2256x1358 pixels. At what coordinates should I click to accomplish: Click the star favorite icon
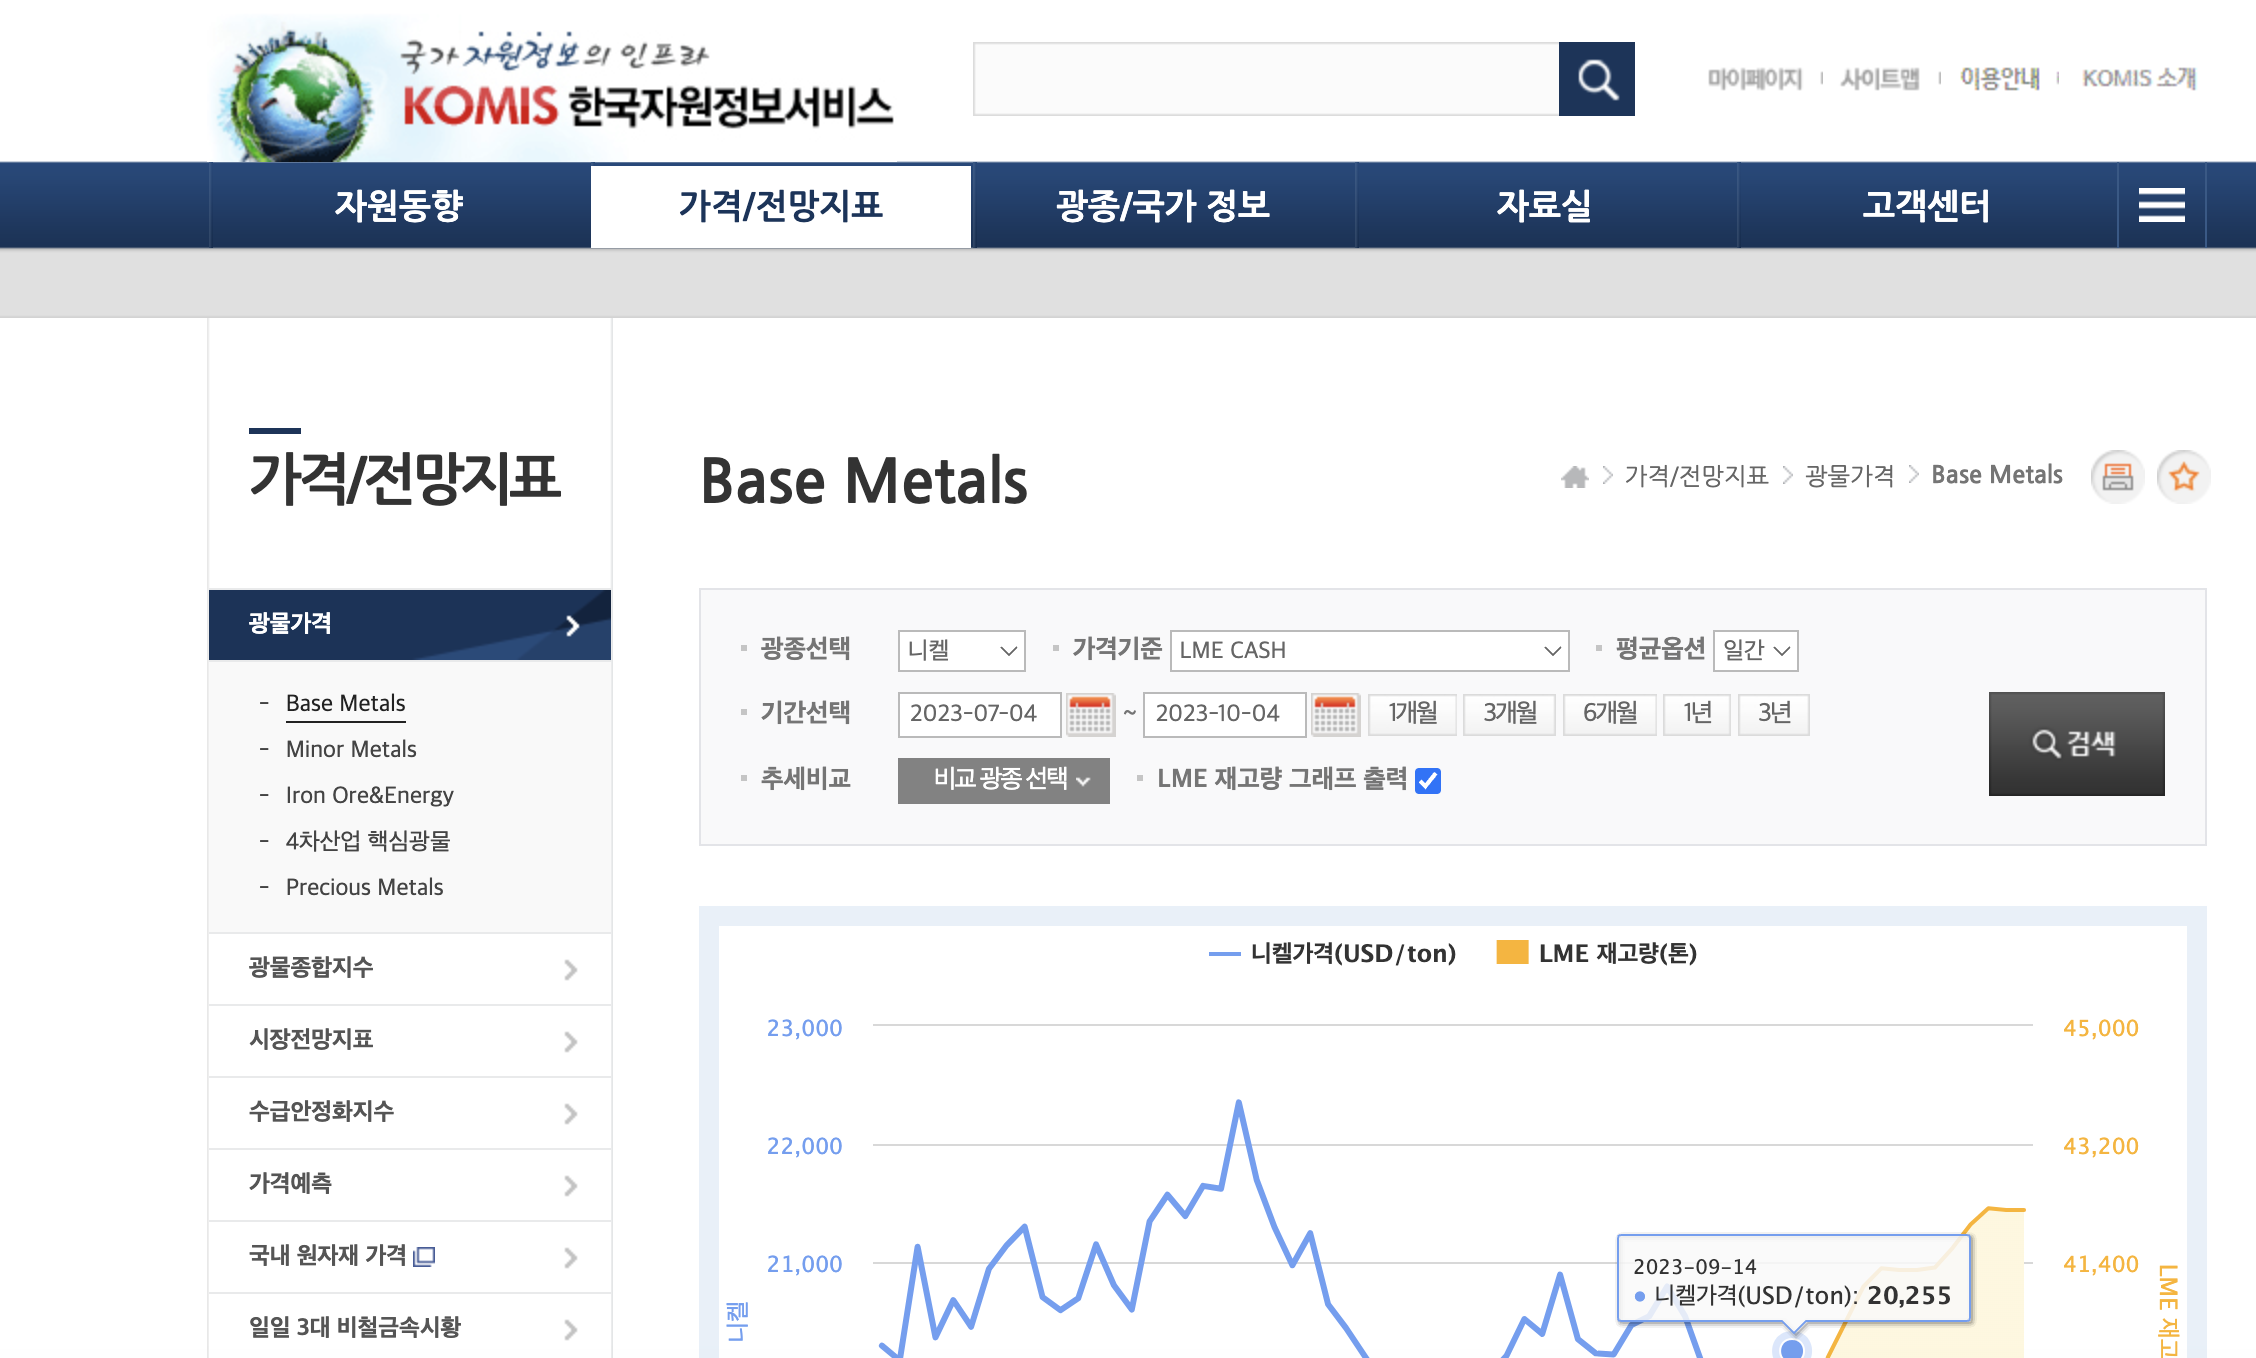click(x=2183, y=477)
